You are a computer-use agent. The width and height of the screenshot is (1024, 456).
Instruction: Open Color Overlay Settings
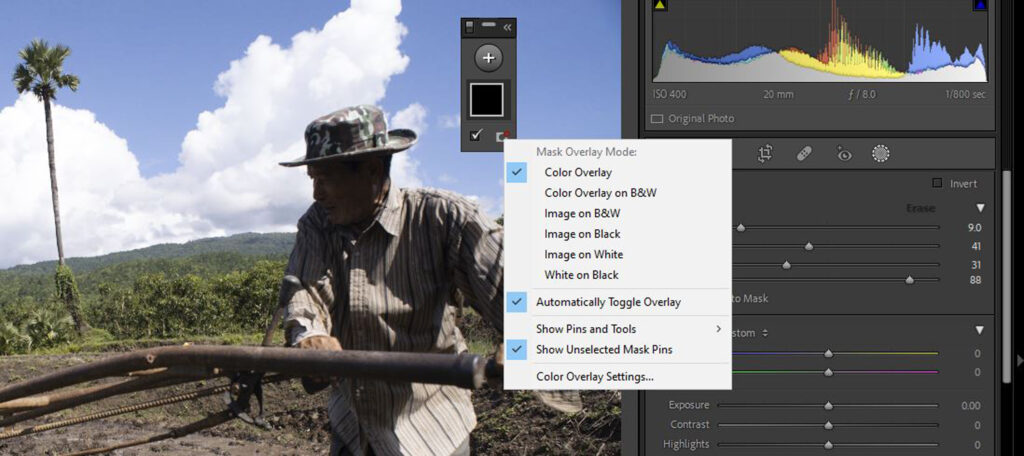pos(595,377)
